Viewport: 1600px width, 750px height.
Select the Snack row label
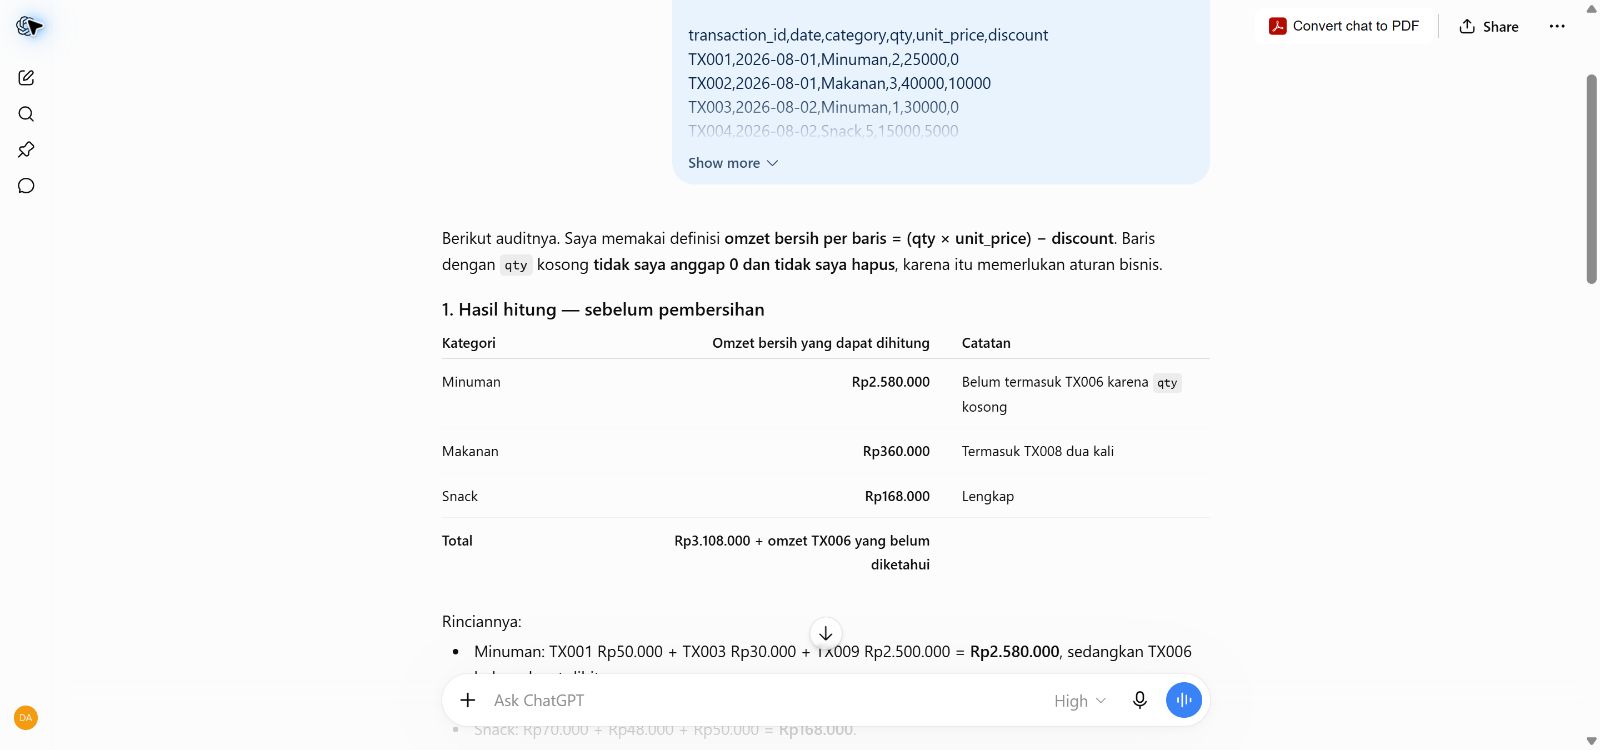click(460, 496)
